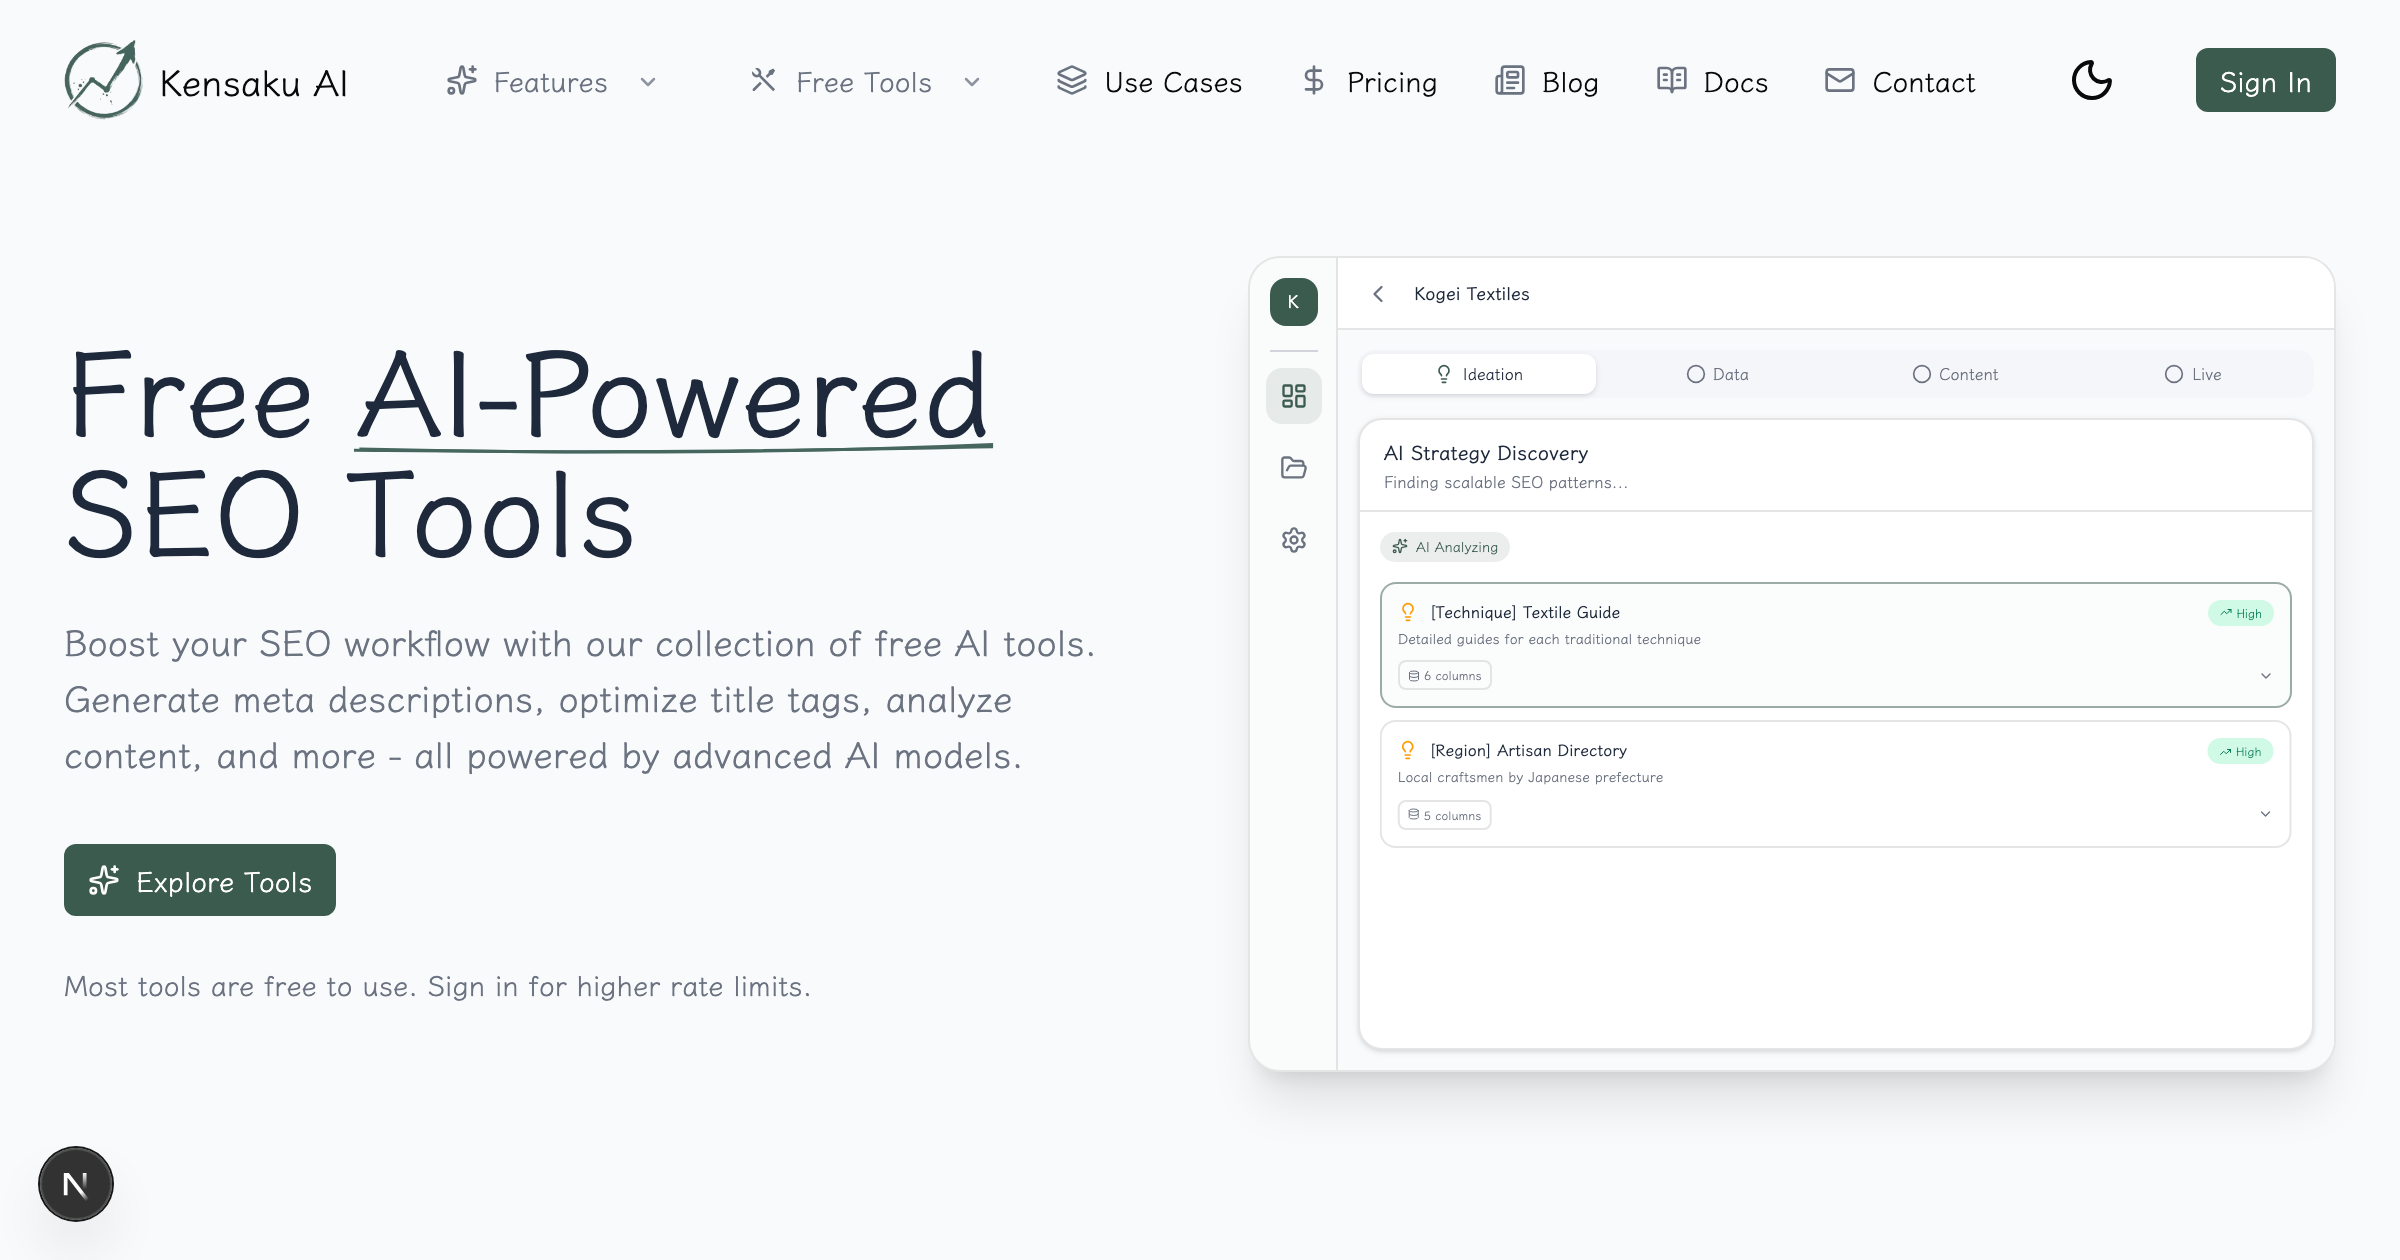Click the Contact nav link
2400x1260 pixels.
(1899, 82)
